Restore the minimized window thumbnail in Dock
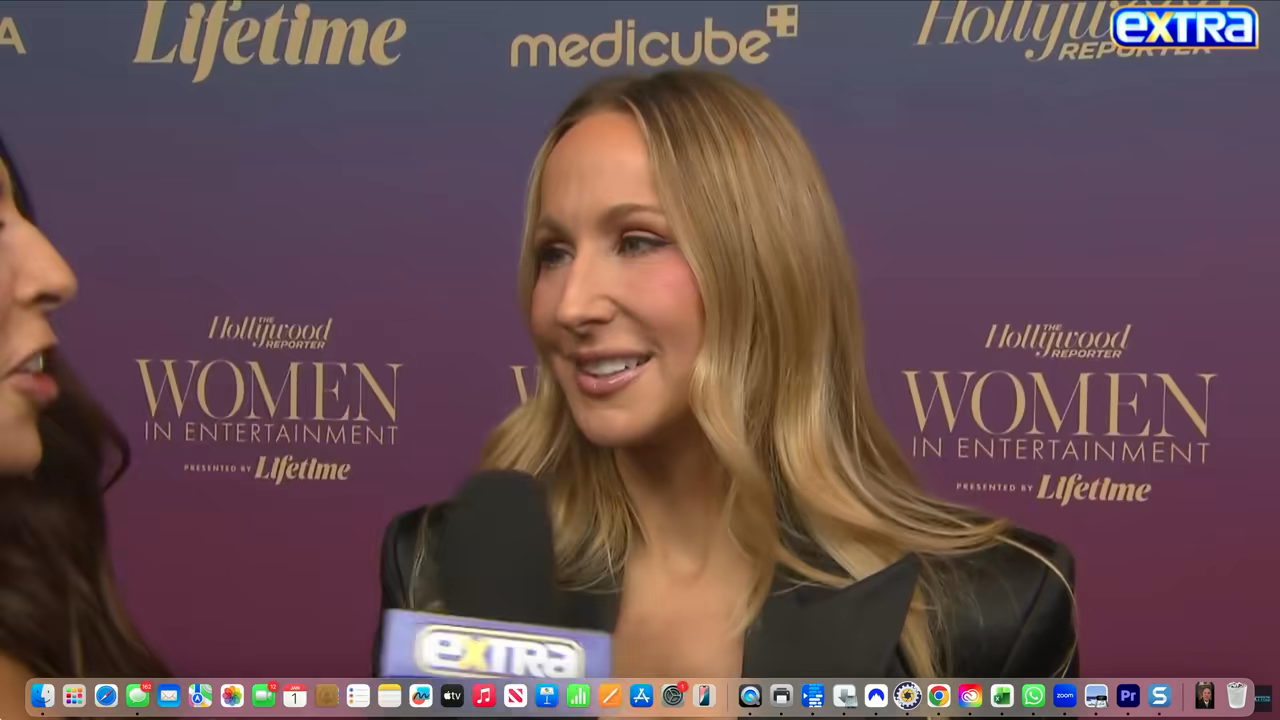The image size is (1280, 720). [x=1205, y=696]
